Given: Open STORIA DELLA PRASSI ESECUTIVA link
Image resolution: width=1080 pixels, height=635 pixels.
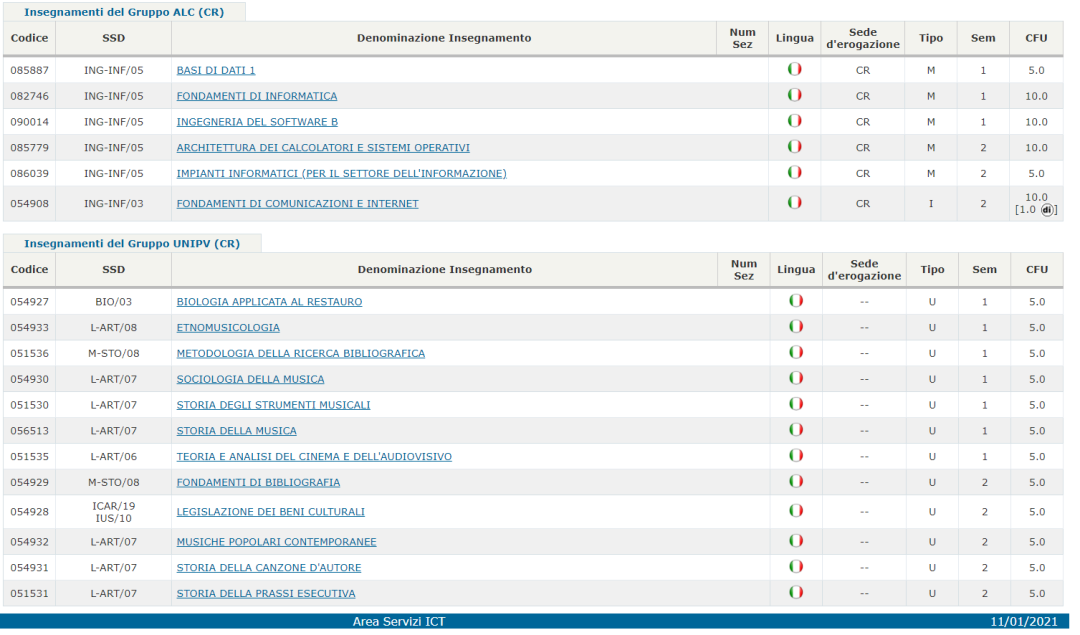Looking at the screenshot, I should tap(266, 594).
